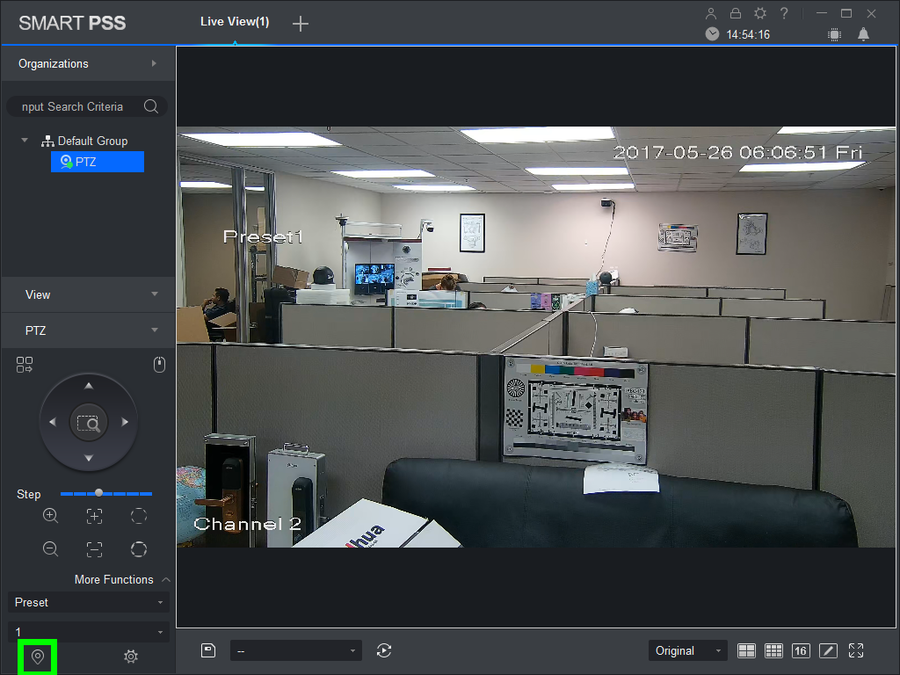The height and width of the screenshot is (675, 900).
Task: Click the SMART PSS logo
Action: tap(72, 23)
